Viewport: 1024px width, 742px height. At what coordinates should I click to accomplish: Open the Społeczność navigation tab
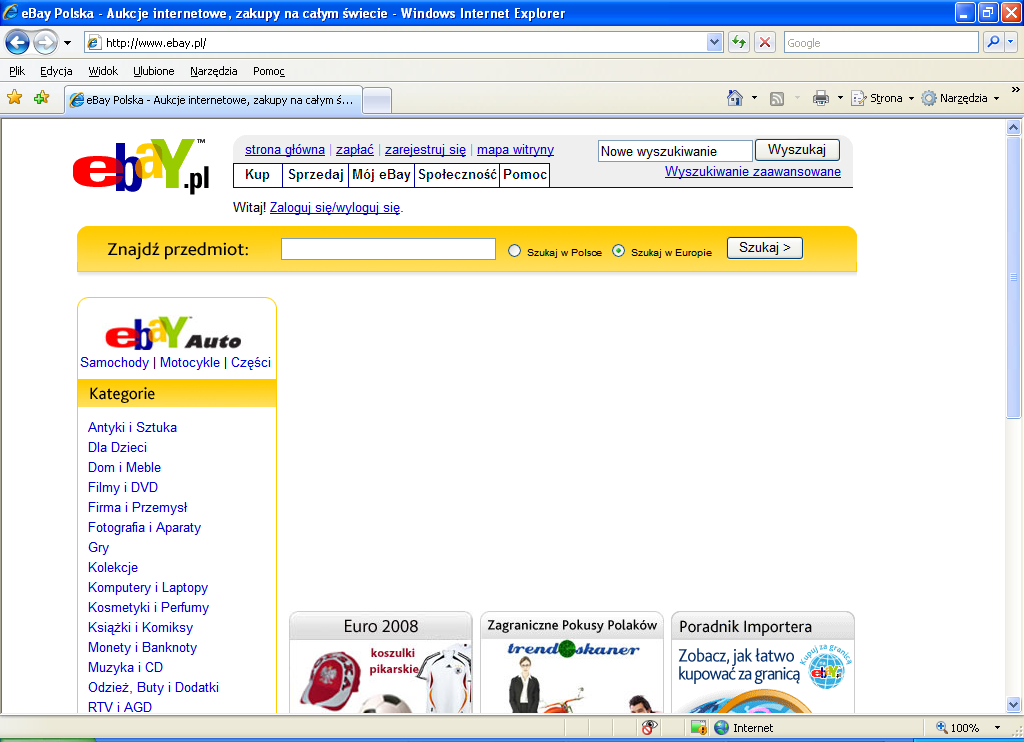457,174
